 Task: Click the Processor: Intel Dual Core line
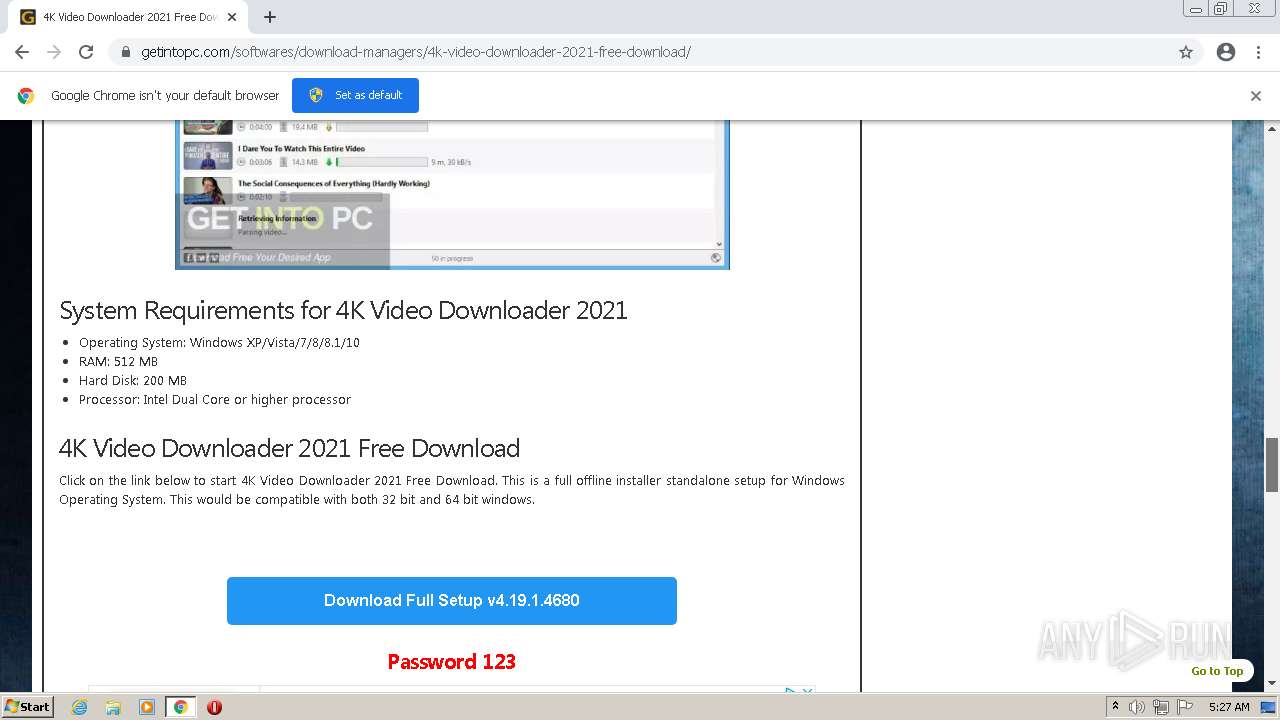(215, 400)
